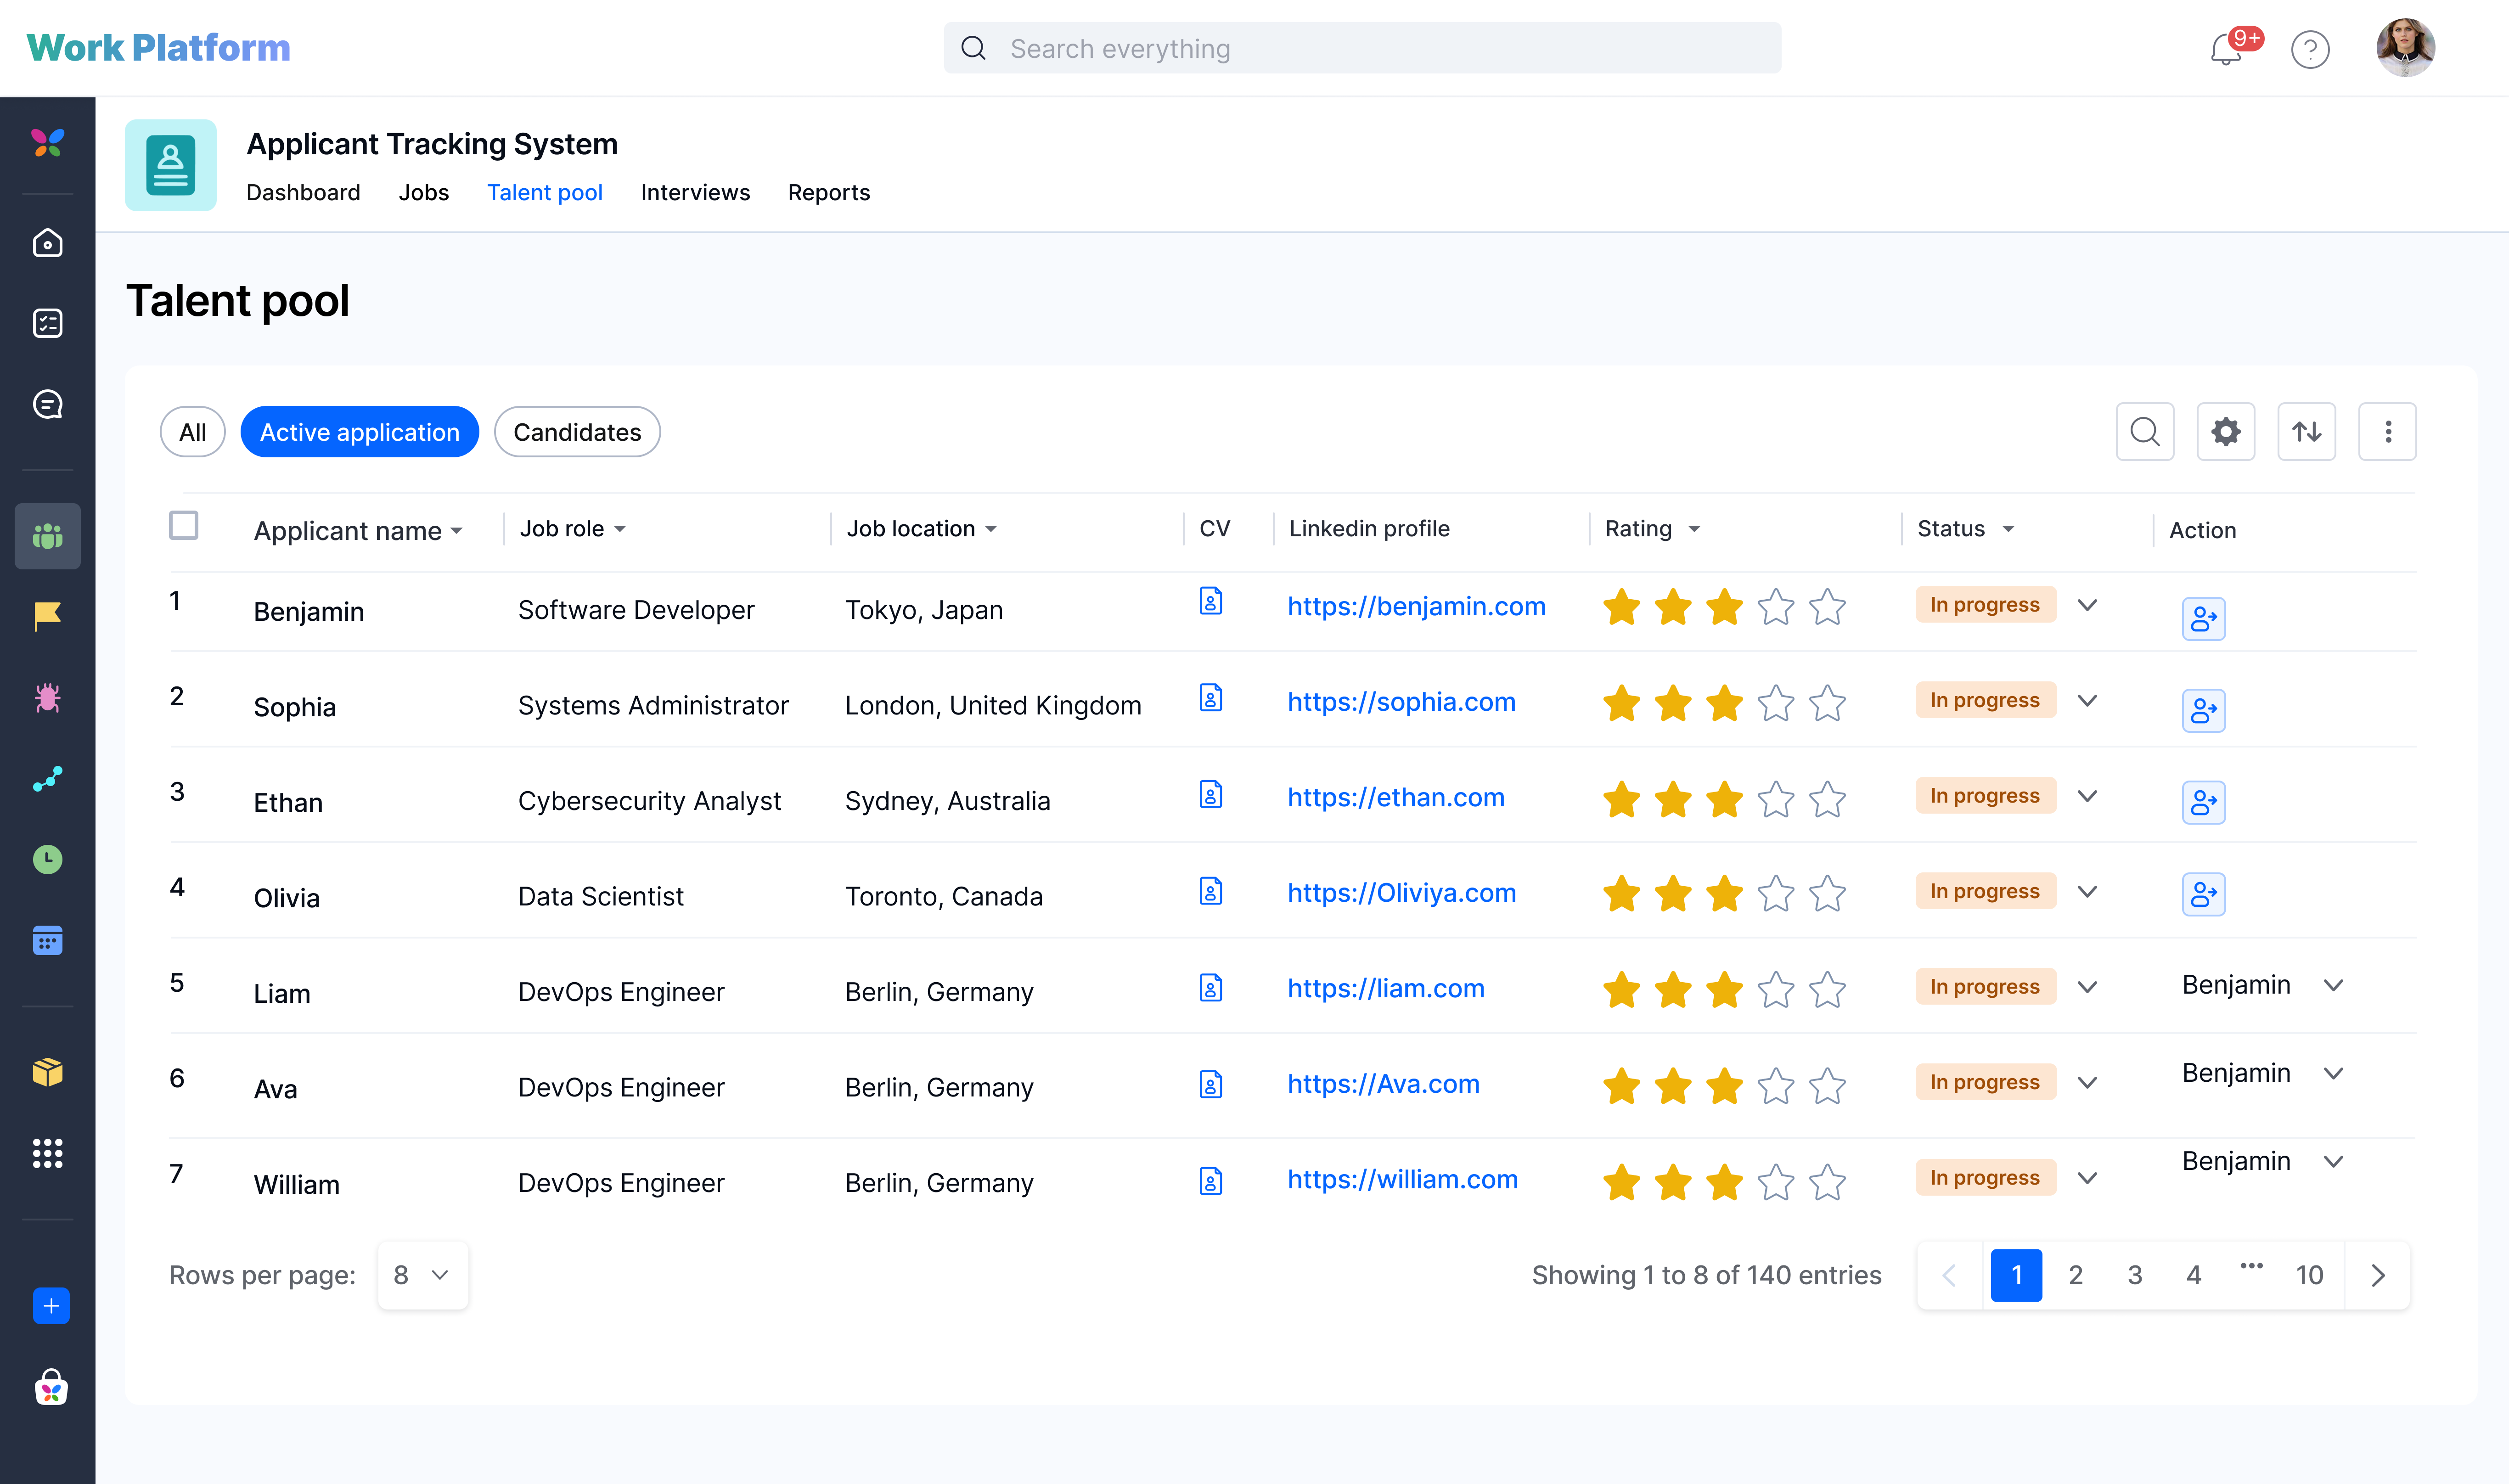Image resolution: width=2509 pixels, height=1484 pixels.
Task: Expand Applicant name column sort dropdown
Action: 456,531
